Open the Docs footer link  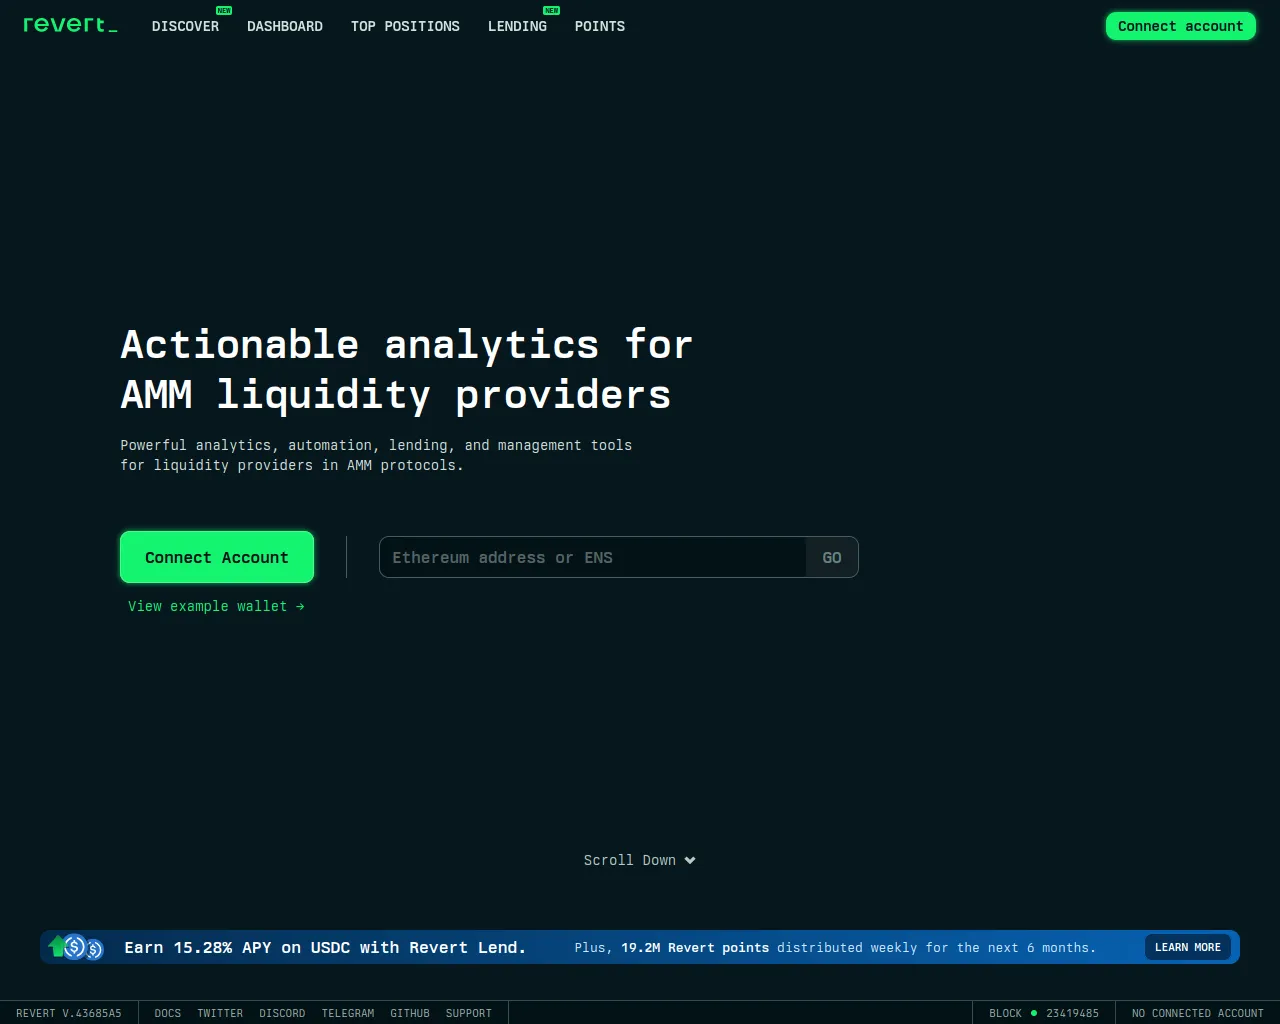168,1013
